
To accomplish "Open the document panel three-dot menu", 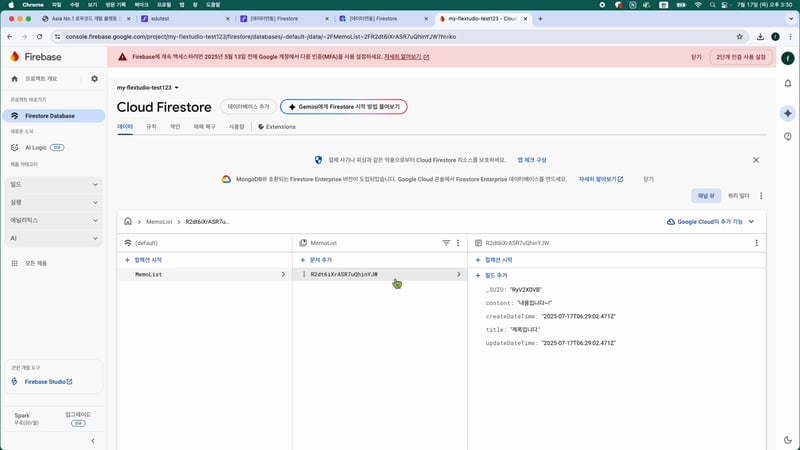I will pos(757,243).
